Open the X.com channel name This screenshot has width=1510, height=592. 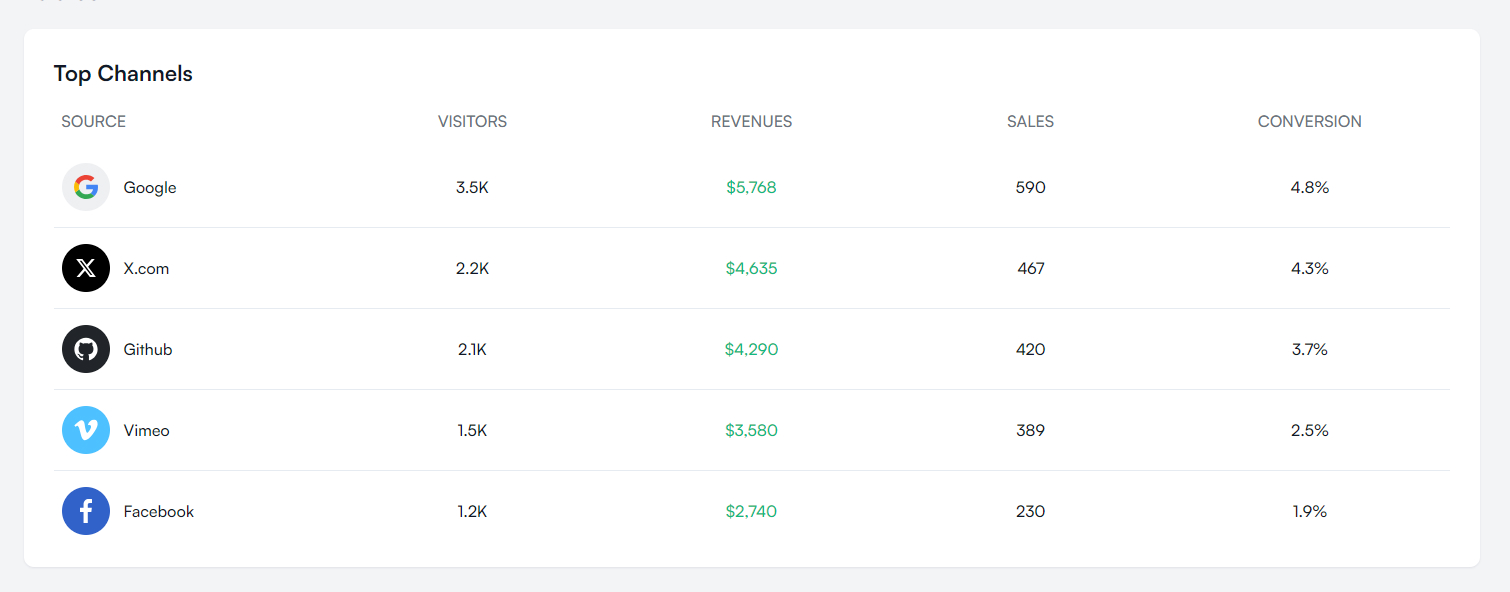tap(146, 269)
